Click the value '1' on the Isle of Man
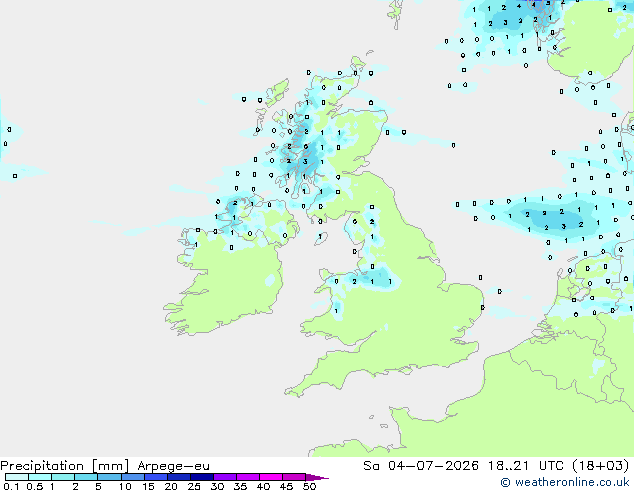The image size is (634, 490). pyautogui.click(x=320, y=237)
